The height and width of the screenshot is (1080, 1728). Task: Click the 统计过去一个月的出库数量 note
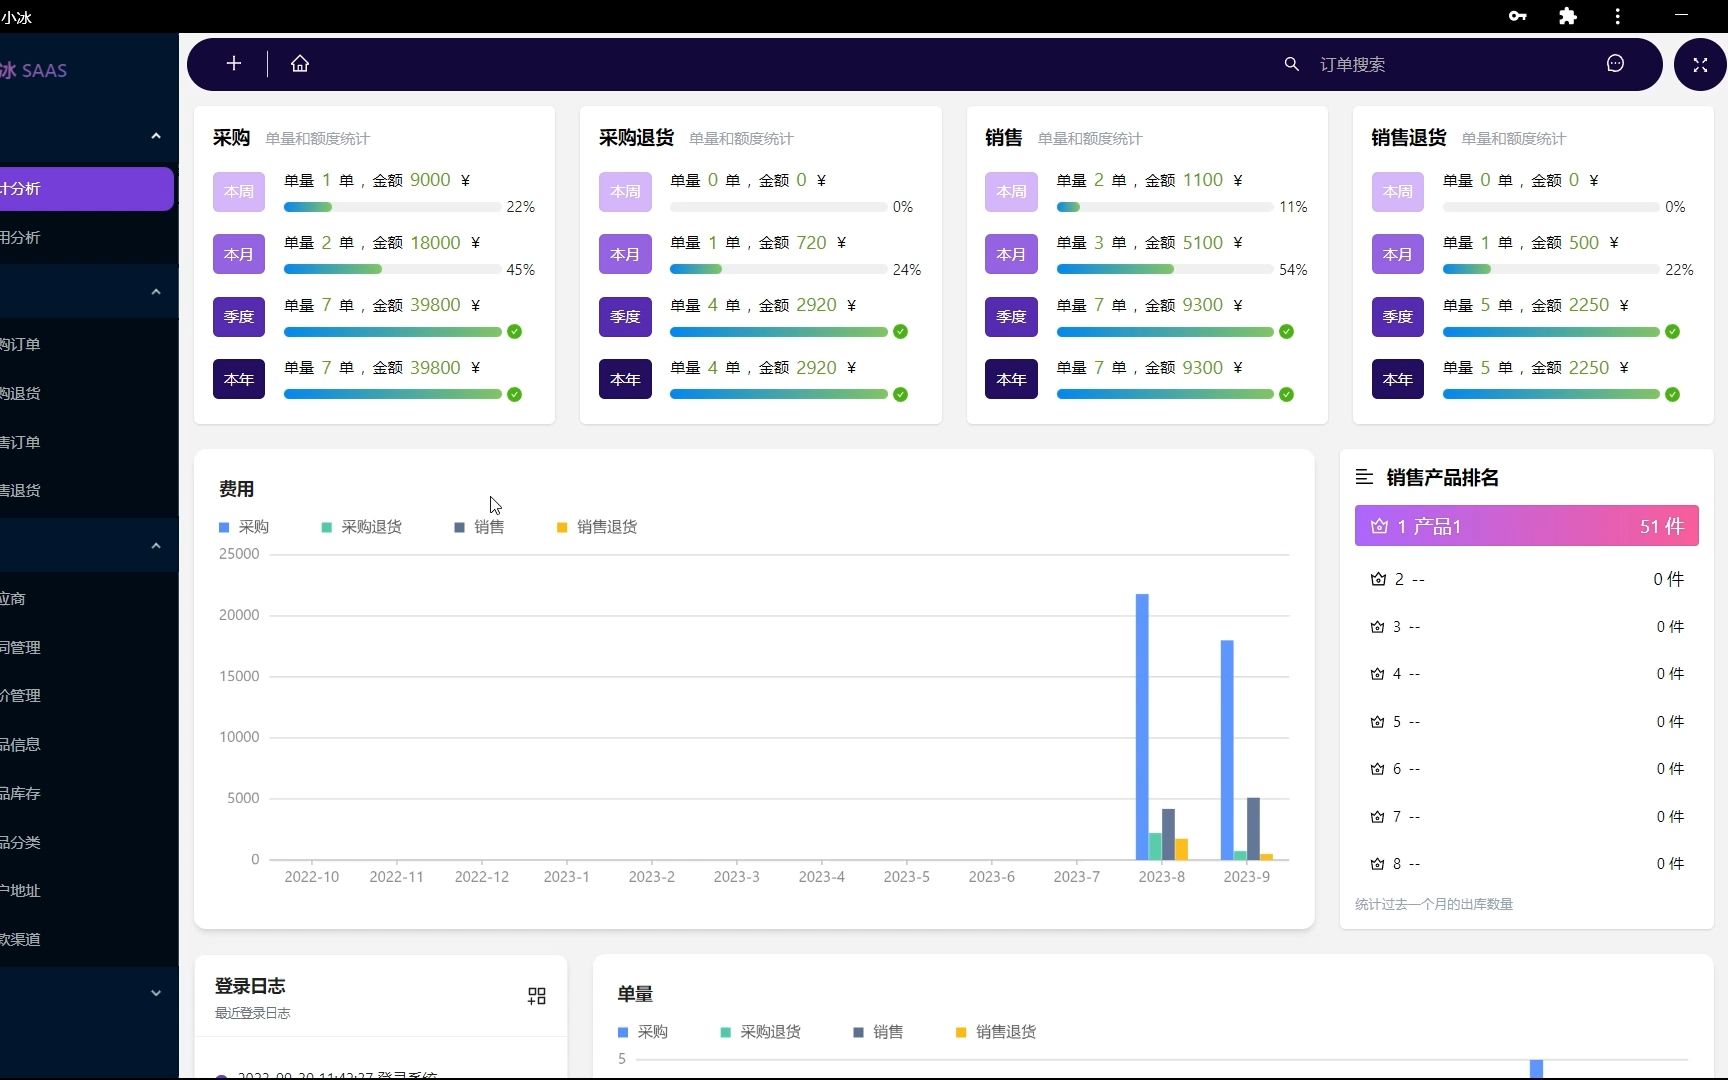click(1434, 905)
